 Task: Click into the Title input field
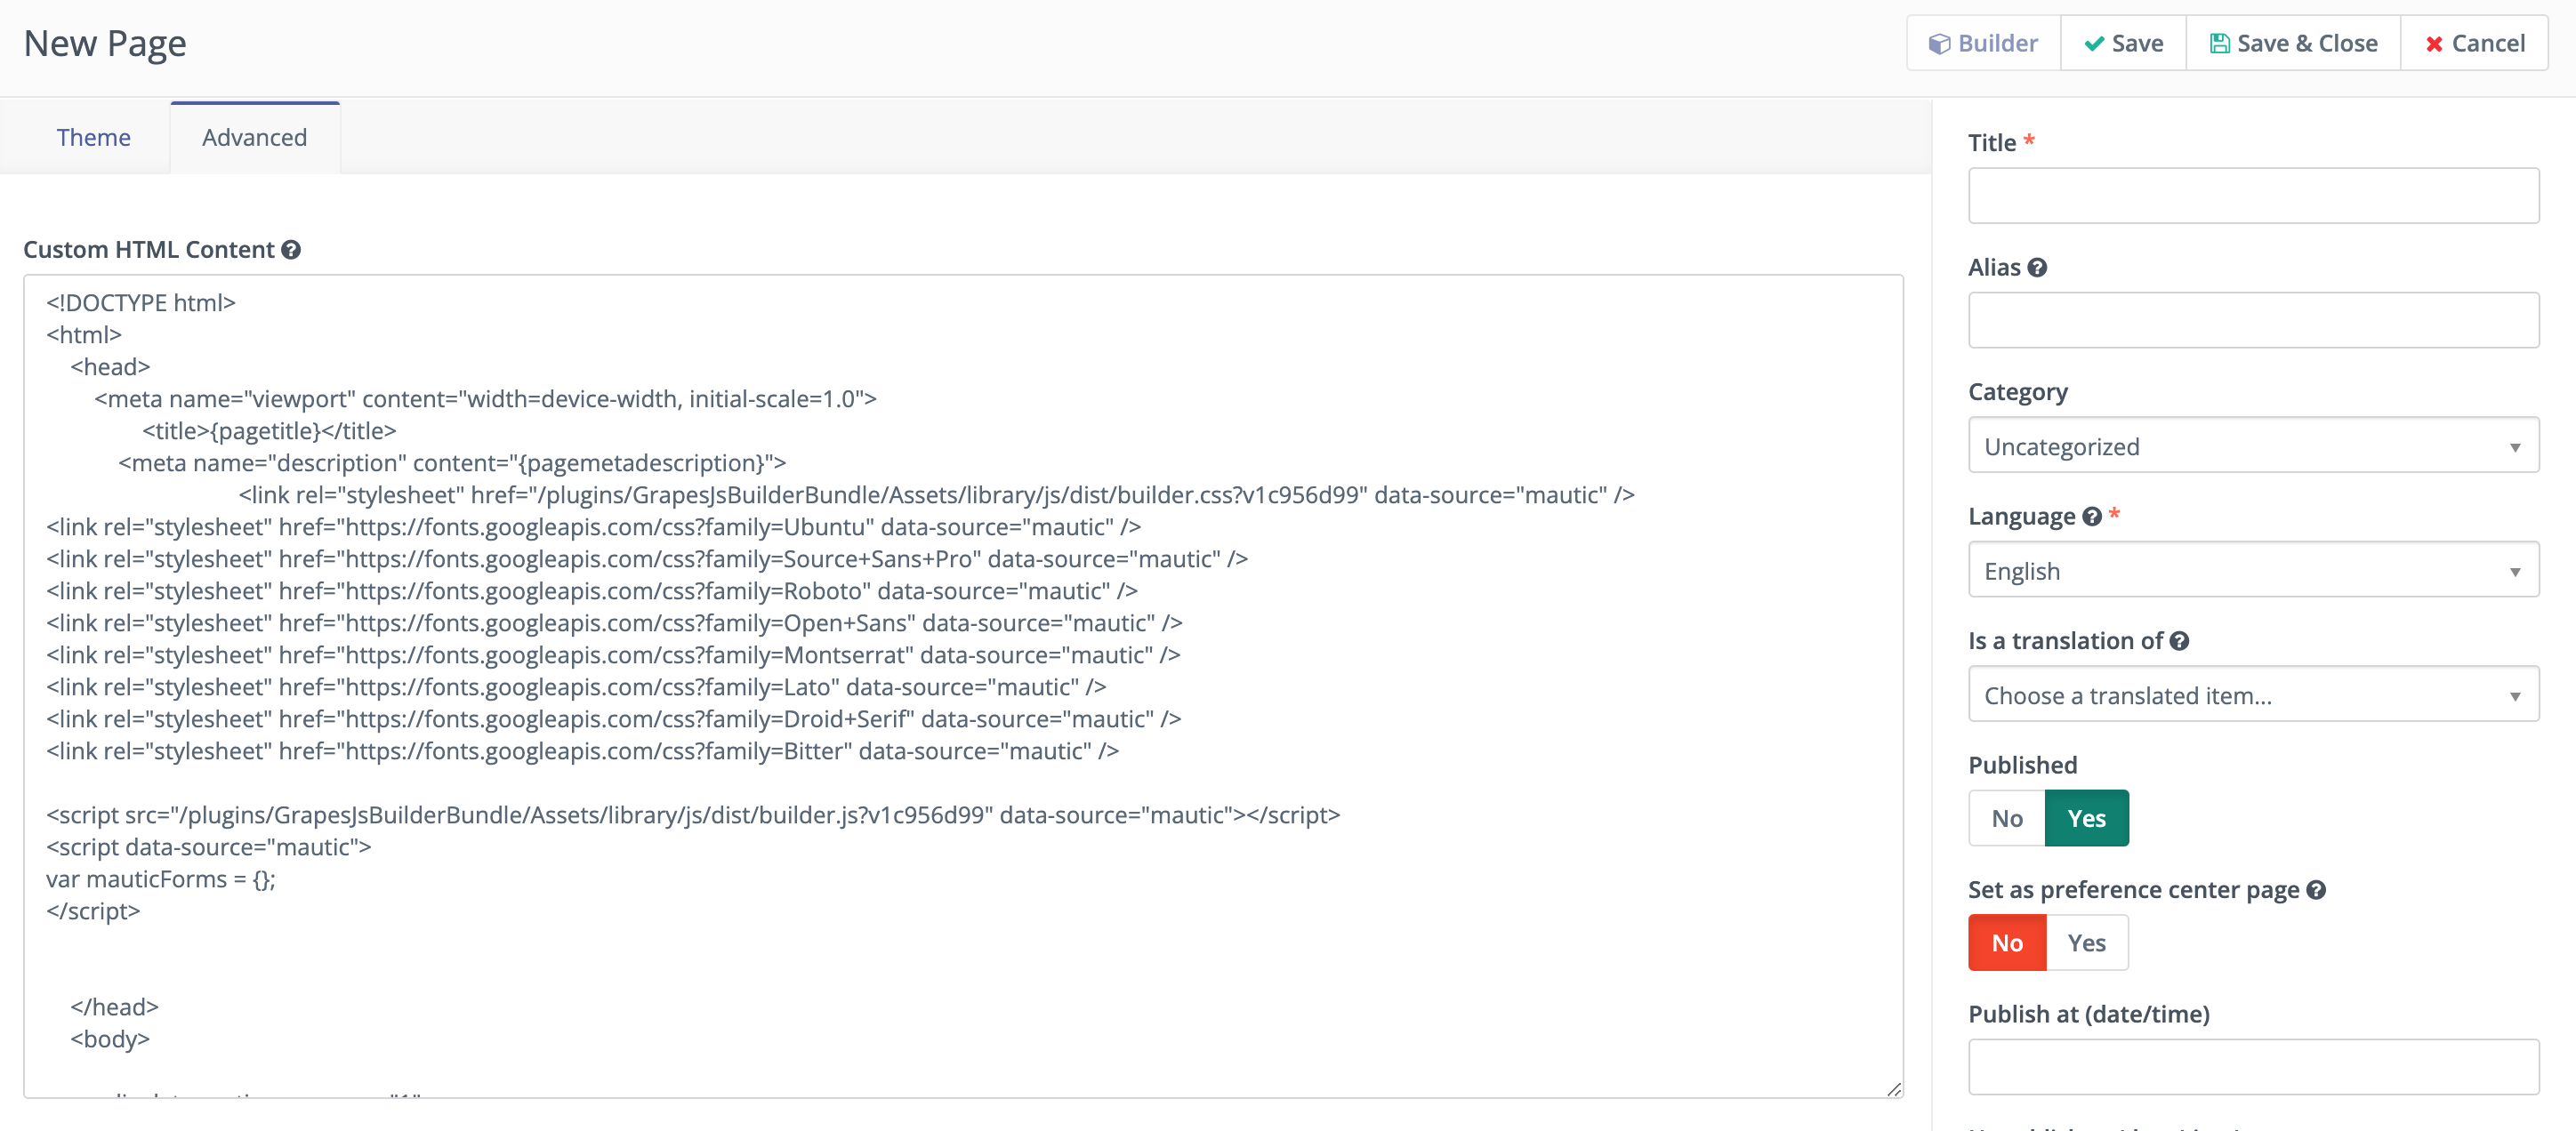coord(2253,196)
